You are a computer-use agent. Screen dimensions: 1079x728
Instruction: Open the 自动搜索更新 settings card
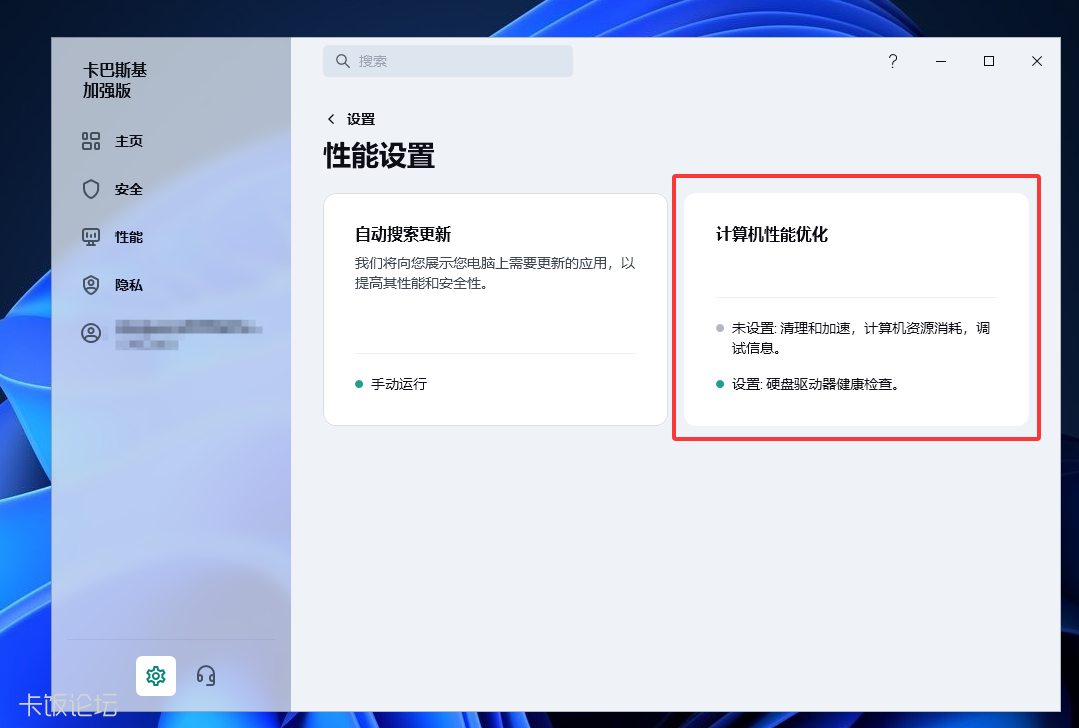(x=495, y=309)
